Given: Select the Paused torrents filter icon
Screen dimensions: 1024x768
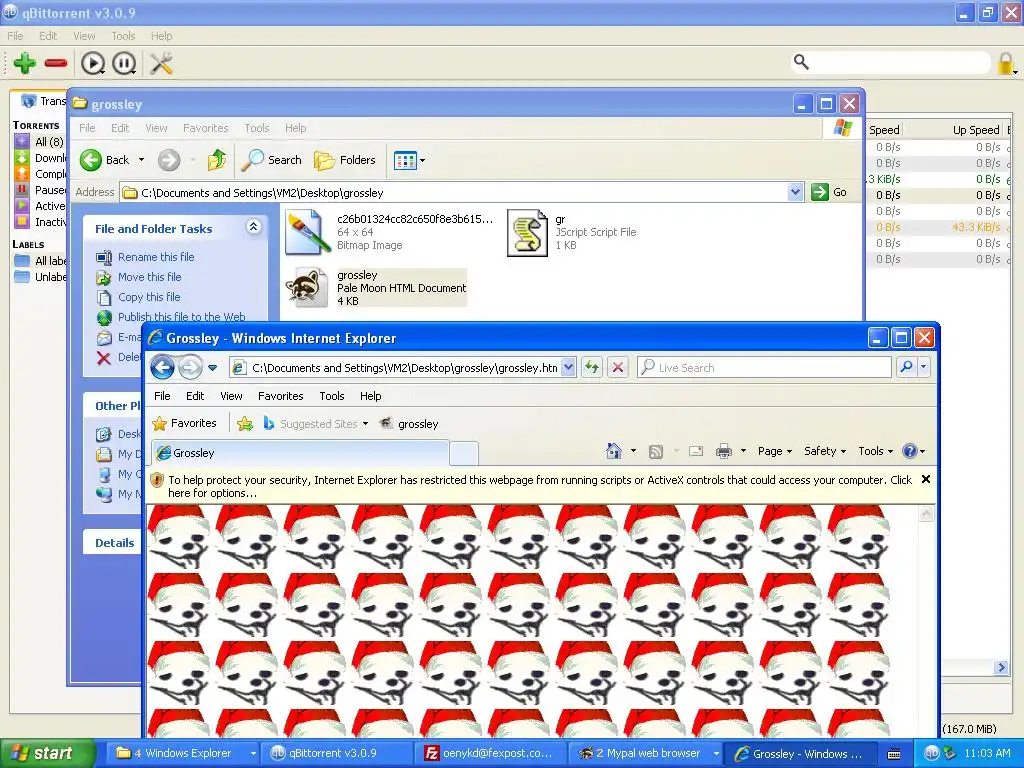Looking at the screenshot, I should [22, 189].
